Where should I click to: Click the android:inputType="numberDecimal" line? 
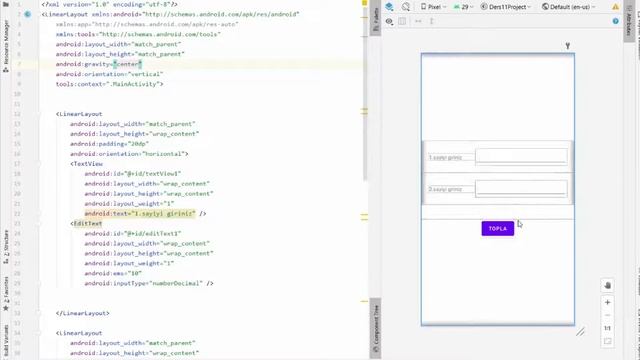click(x=149, y=283)
